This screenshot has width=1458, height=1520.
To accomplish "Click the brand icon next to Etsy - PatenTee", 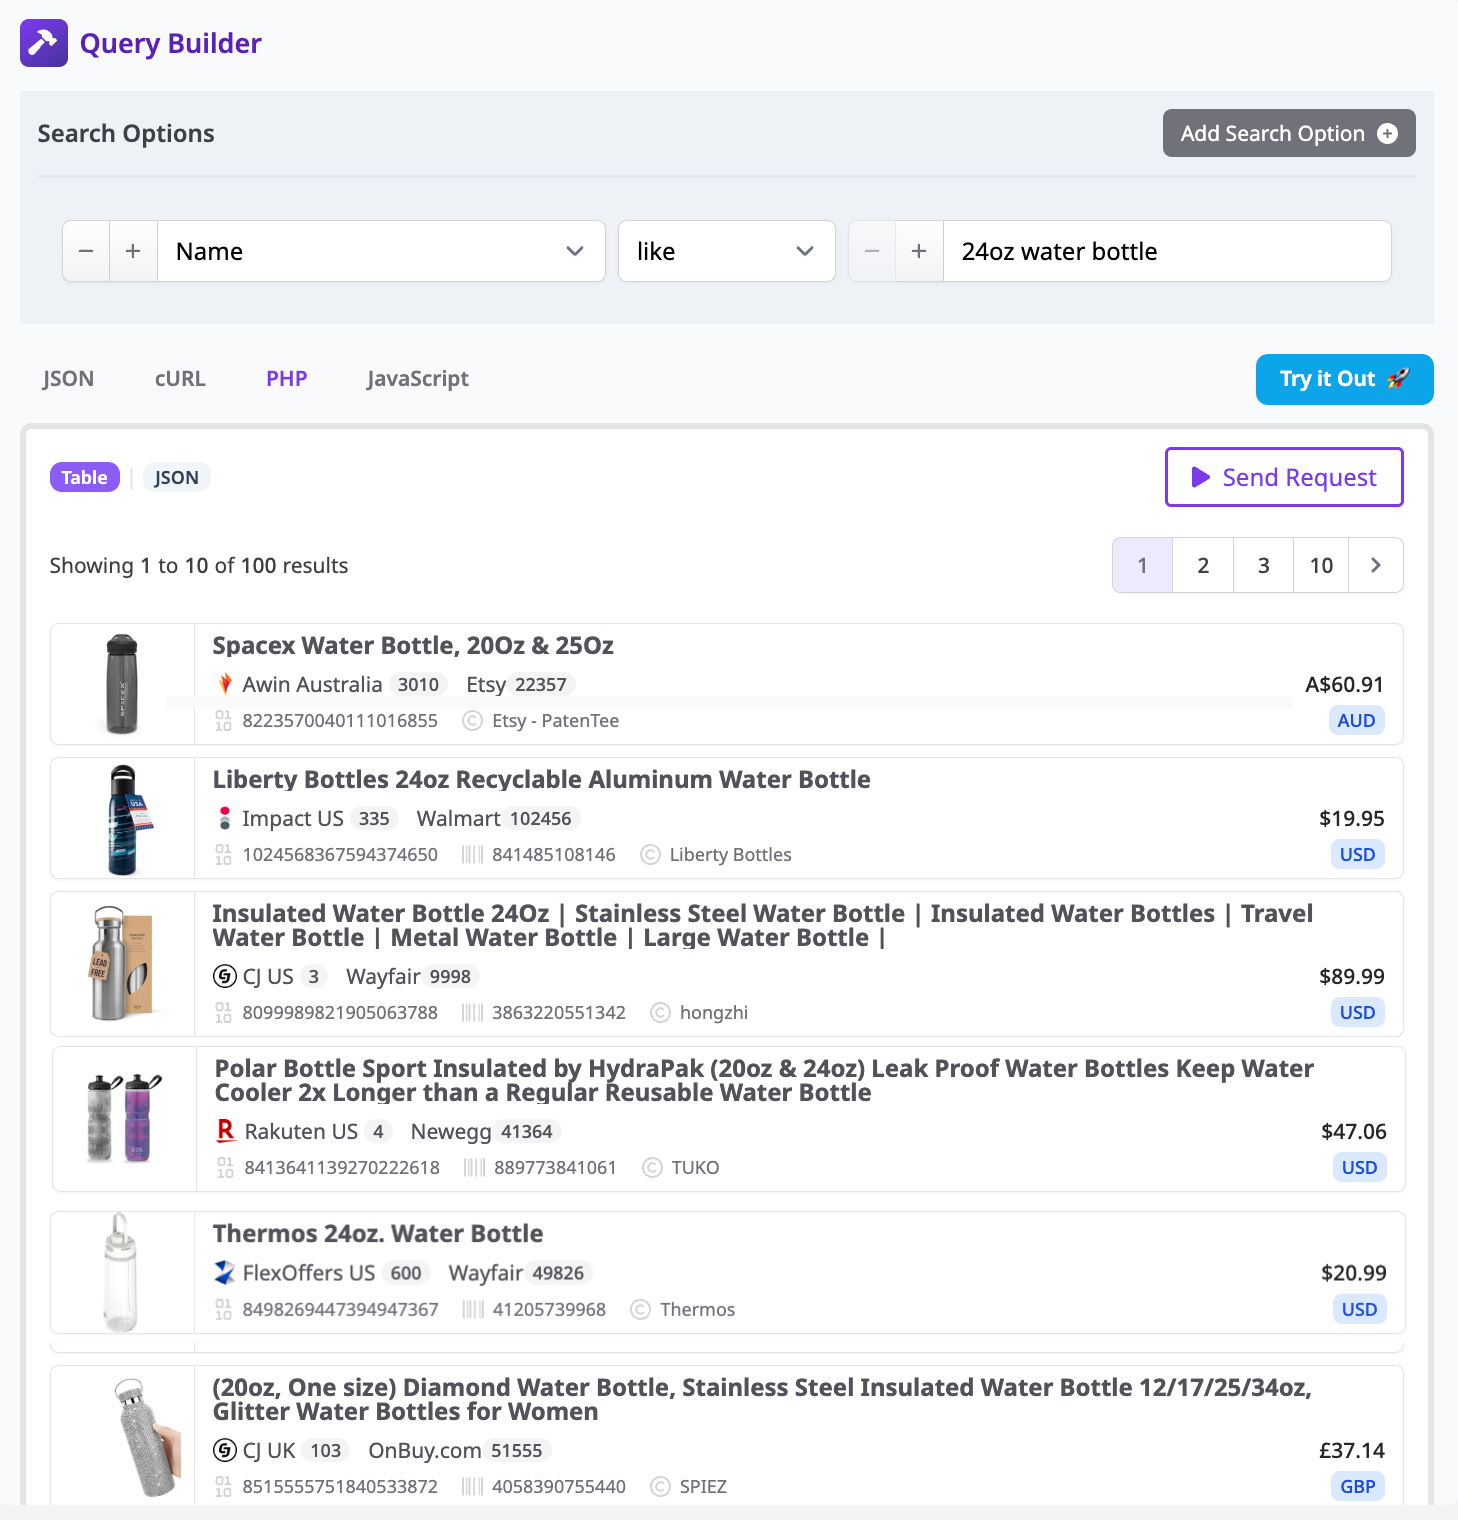I will pos(472,720).
